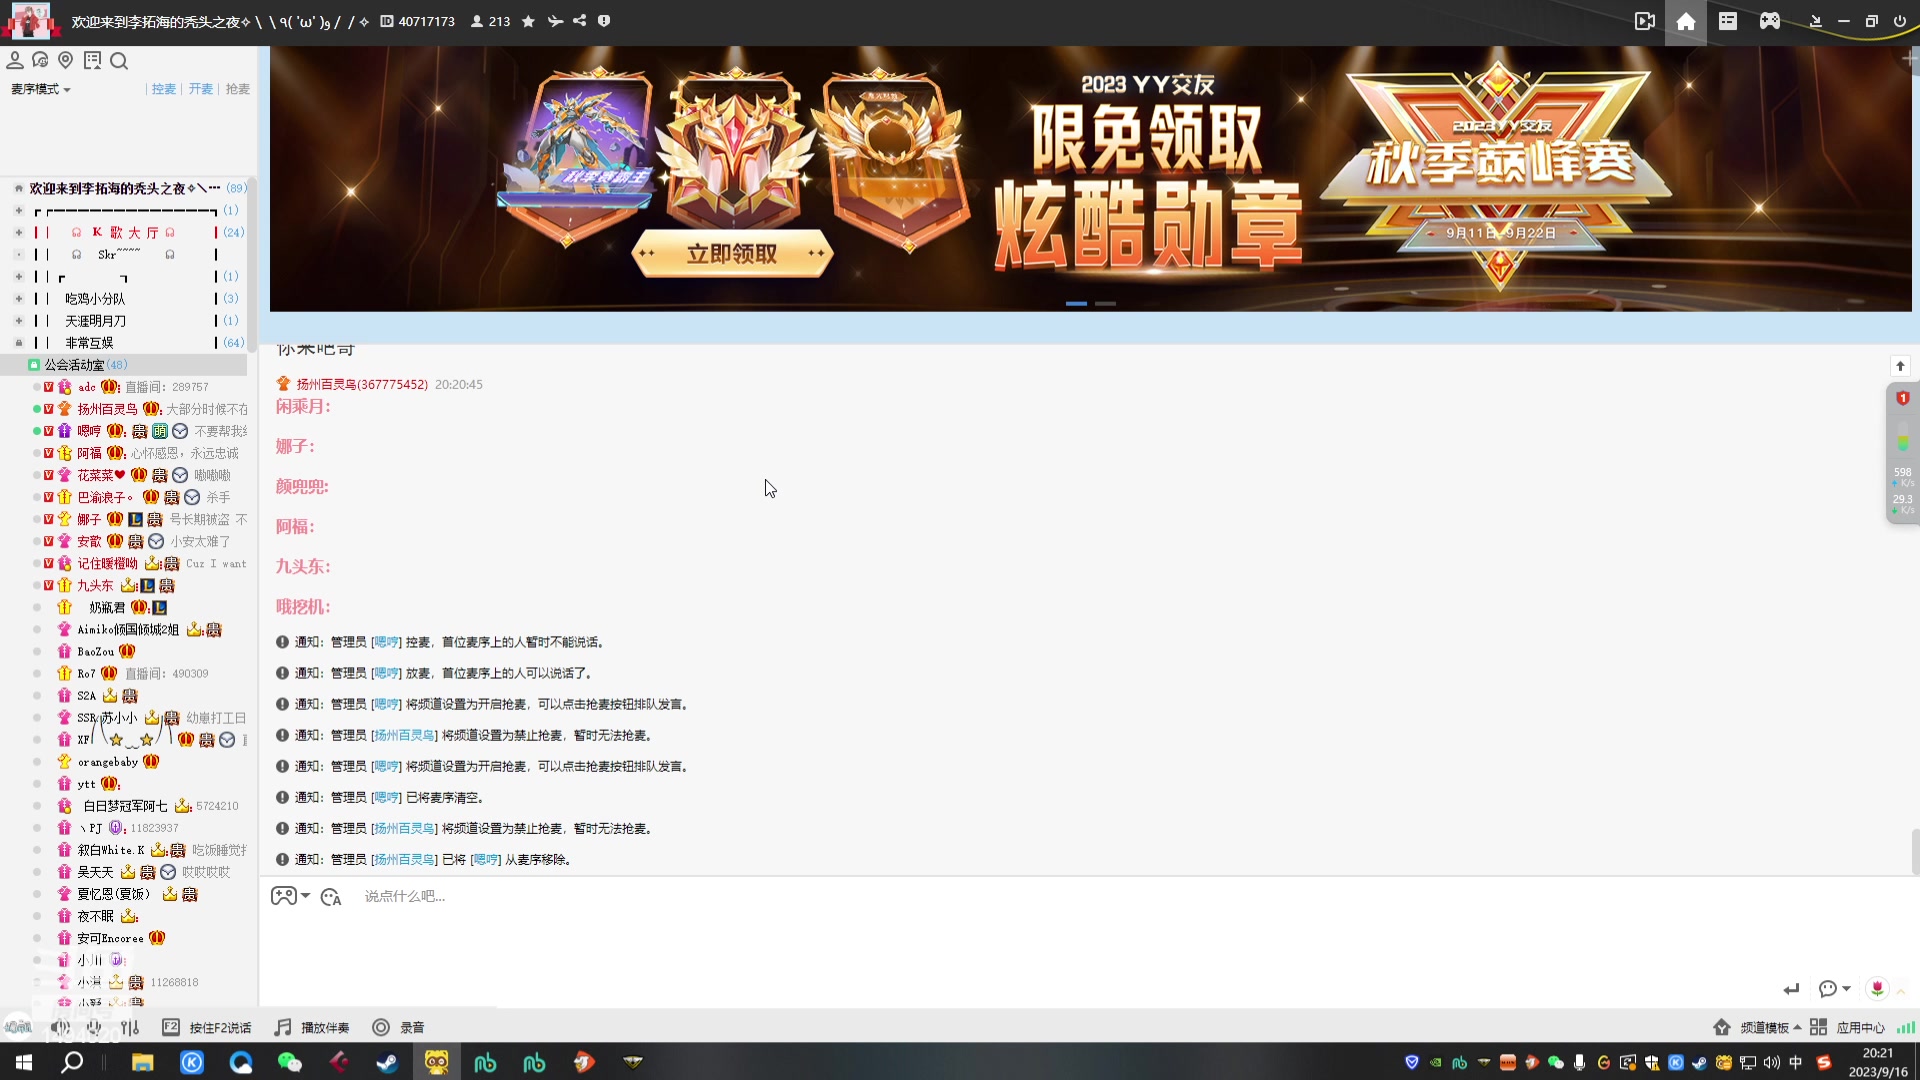The image size is (1920, 1080).
Task: Click the power icon in title bar
Action: 1900,21
